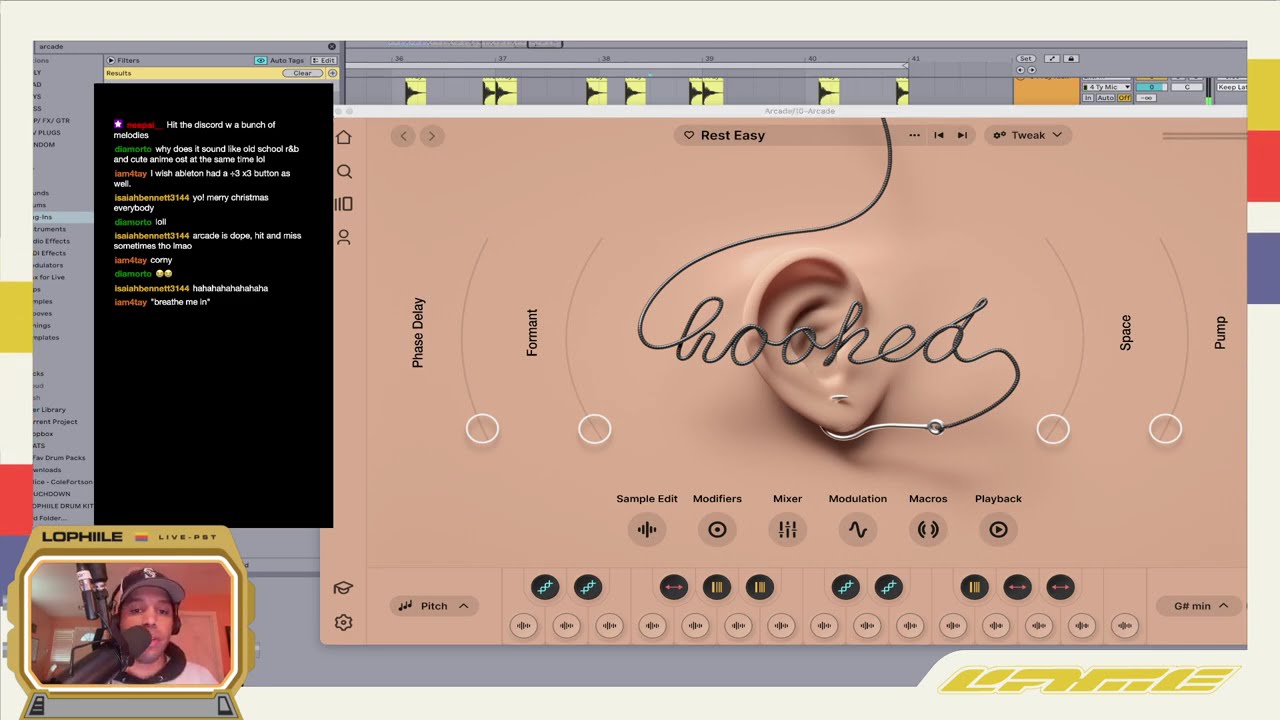Clear the browser search with the X icon
Viewport: 1280px width, 720px height.
pos(332,46)
